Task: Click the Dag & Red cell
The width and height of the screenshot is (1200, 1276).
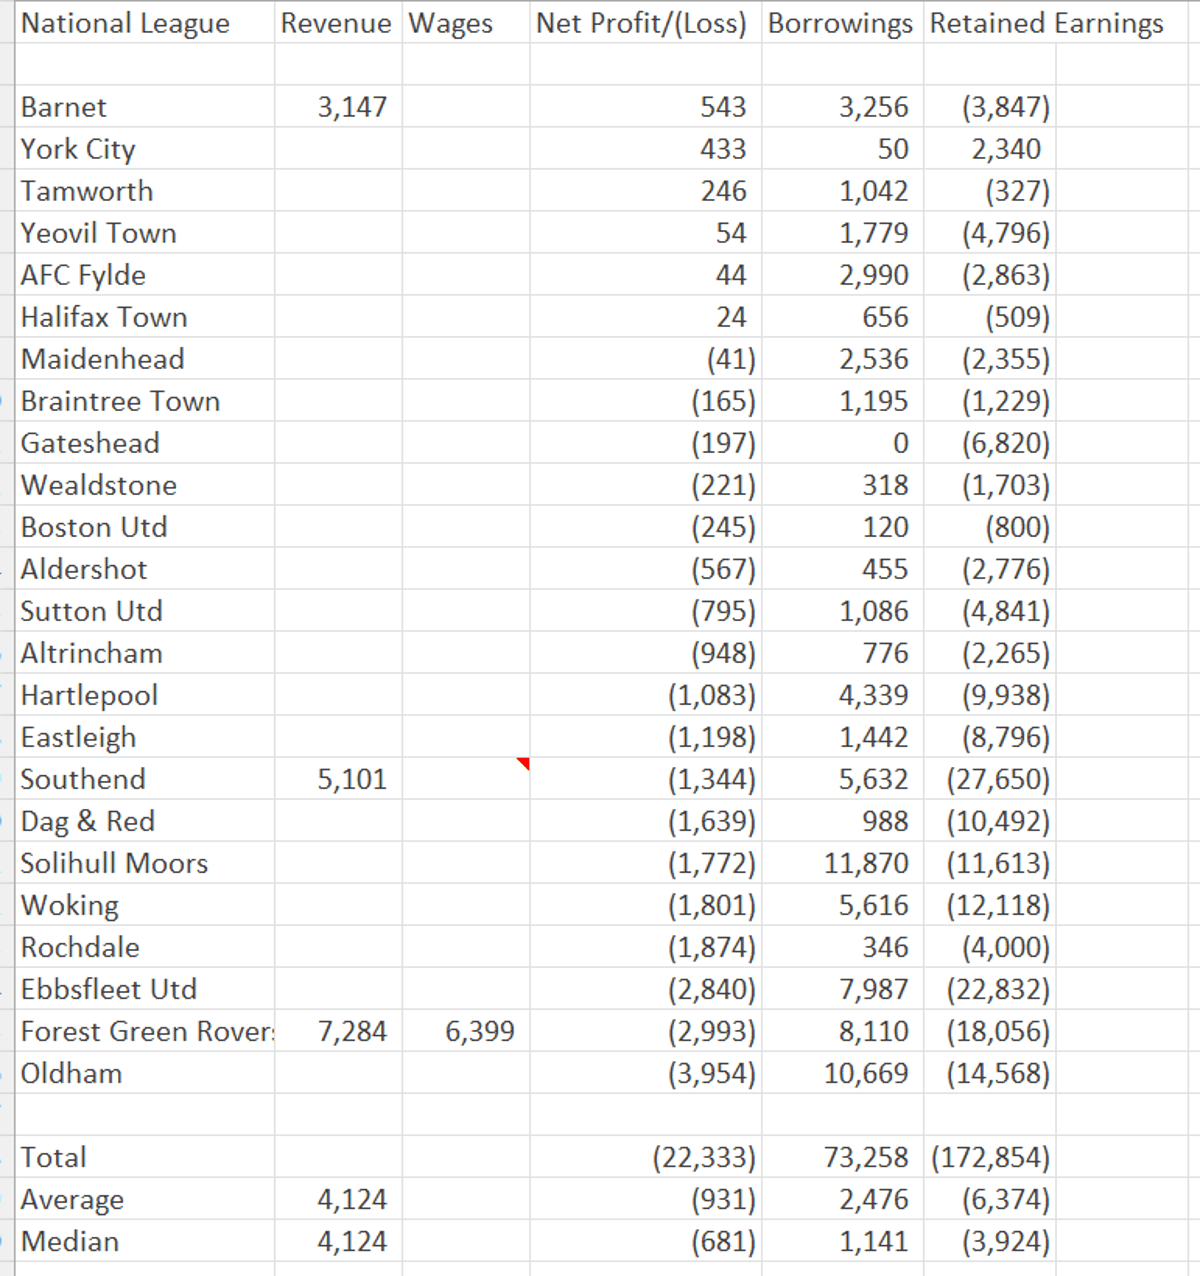Action: tap(146, 820)
